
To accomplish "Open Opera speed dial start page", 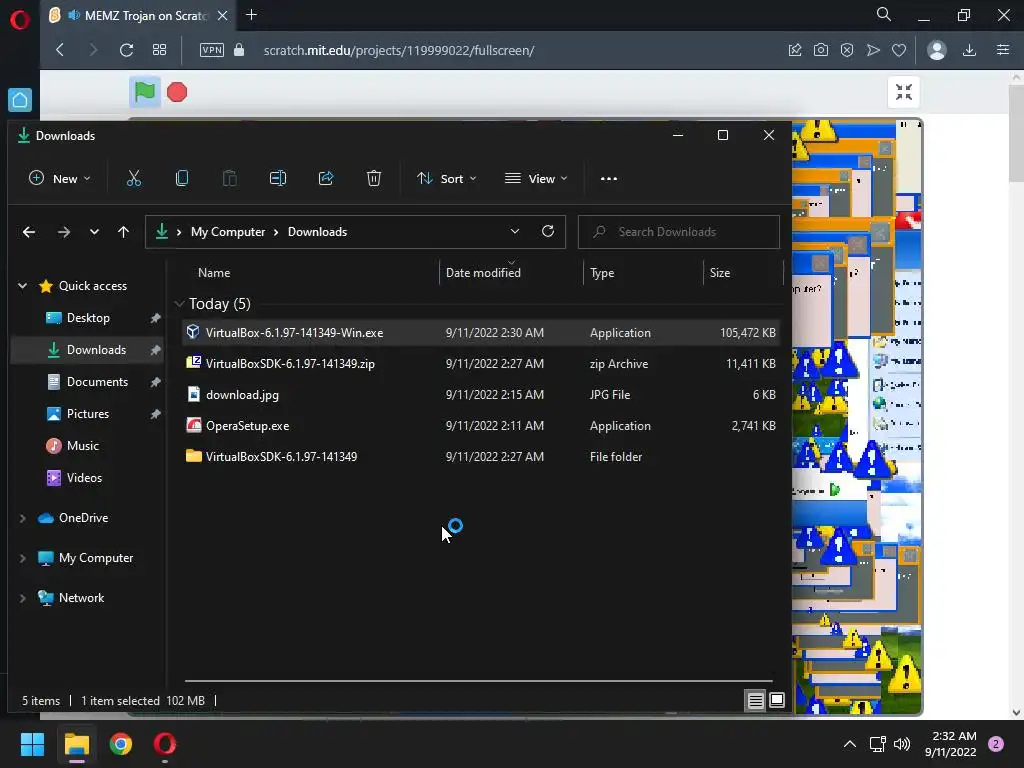I will pyautogui.click(x=159, y=50).
